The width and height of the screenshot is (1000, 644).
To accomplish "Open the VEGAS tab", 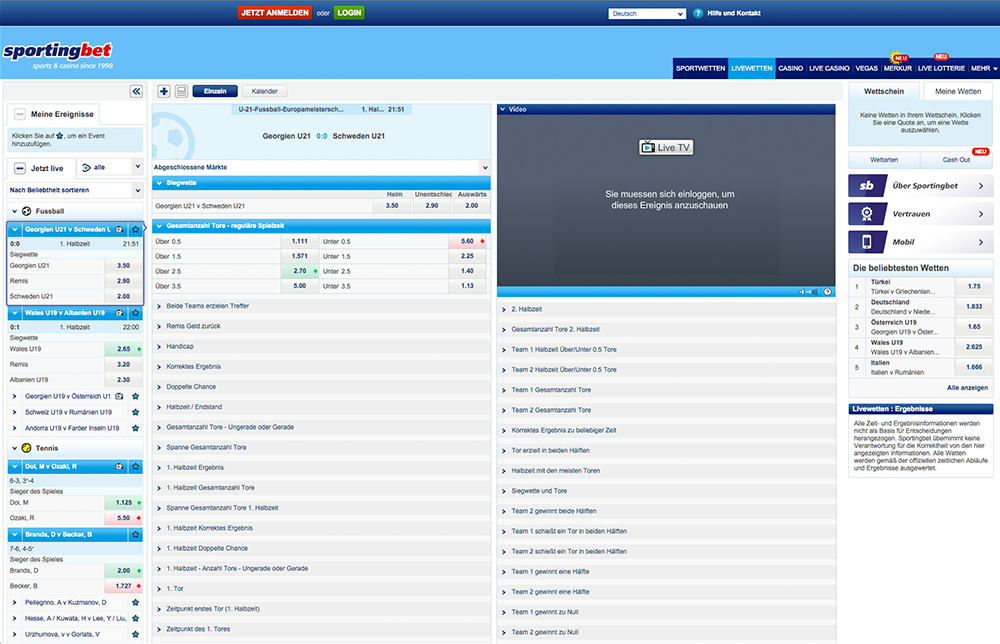I will 866,68.
